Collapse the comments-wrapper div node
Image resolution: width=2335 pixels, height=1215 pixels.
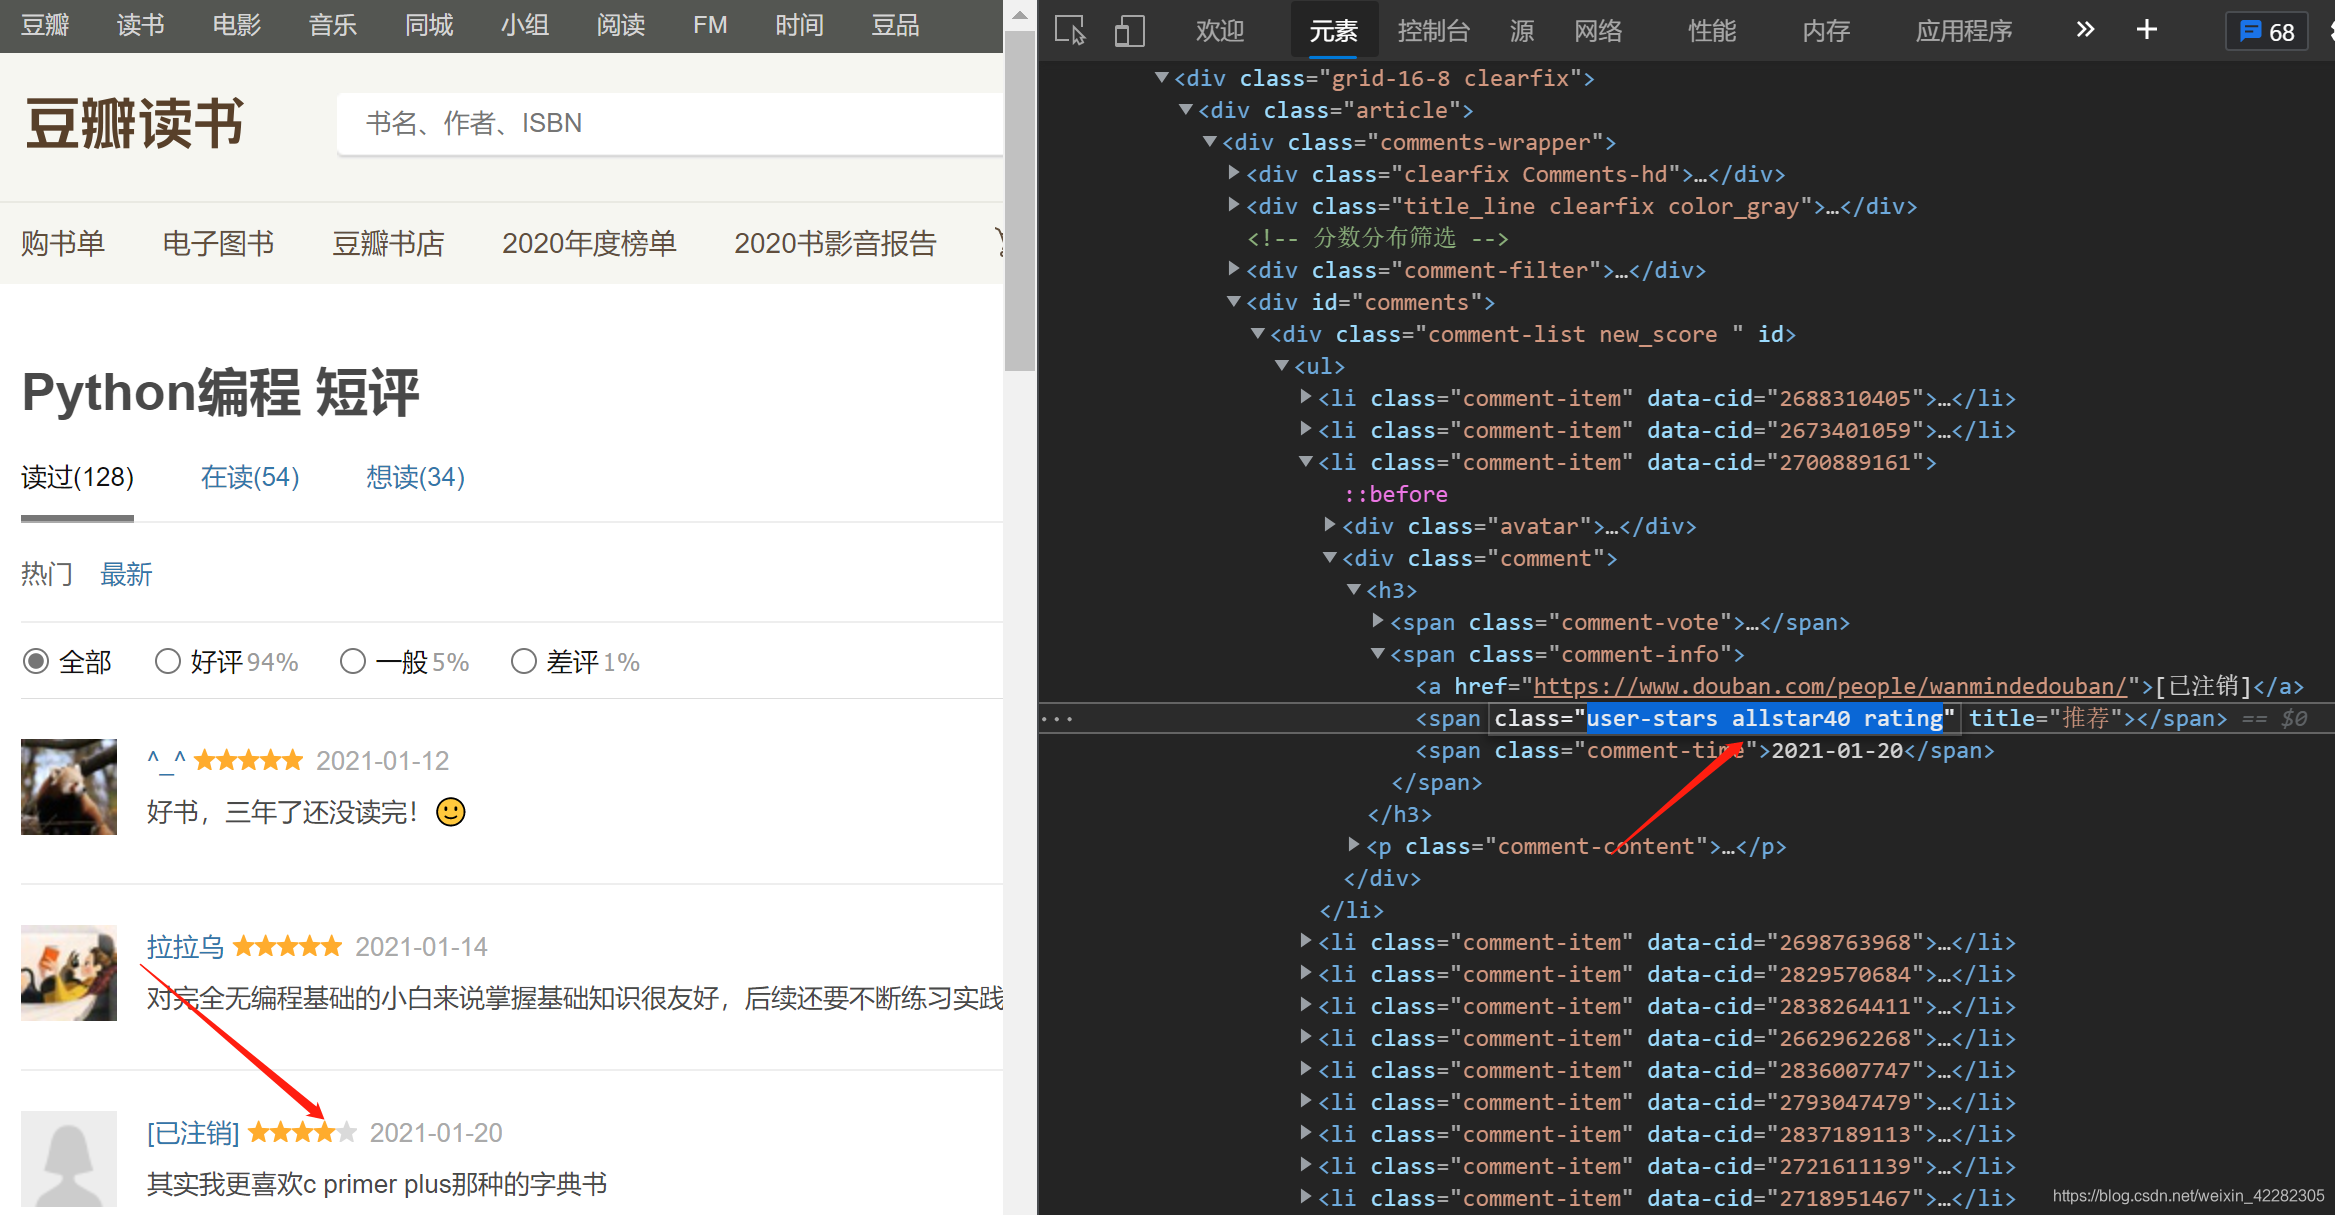point(1209,142)
